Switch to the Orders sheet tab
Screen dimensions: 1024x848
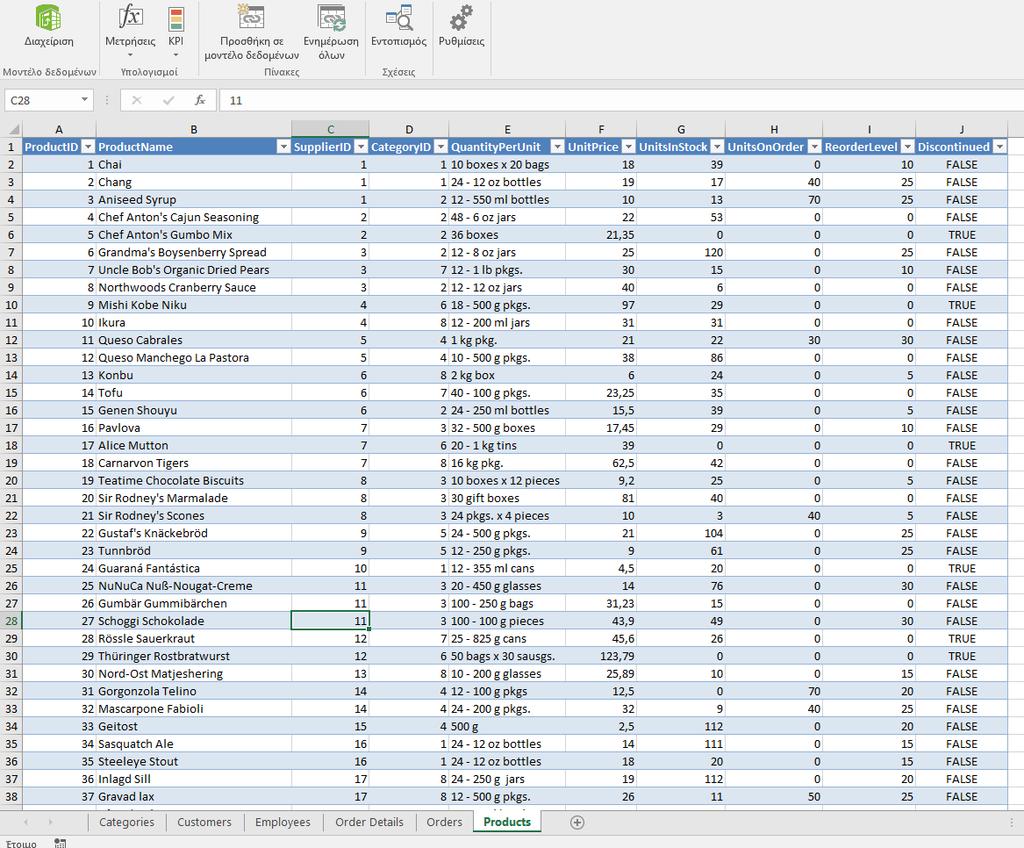[x=444, y=822]
